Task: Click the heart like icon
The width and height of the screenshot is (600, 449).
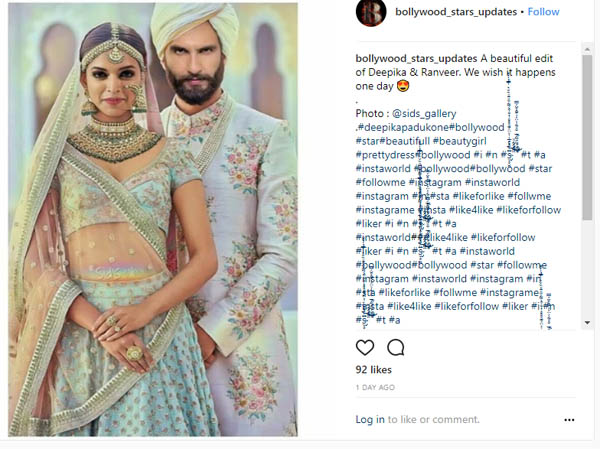Action: coord(365,348)
